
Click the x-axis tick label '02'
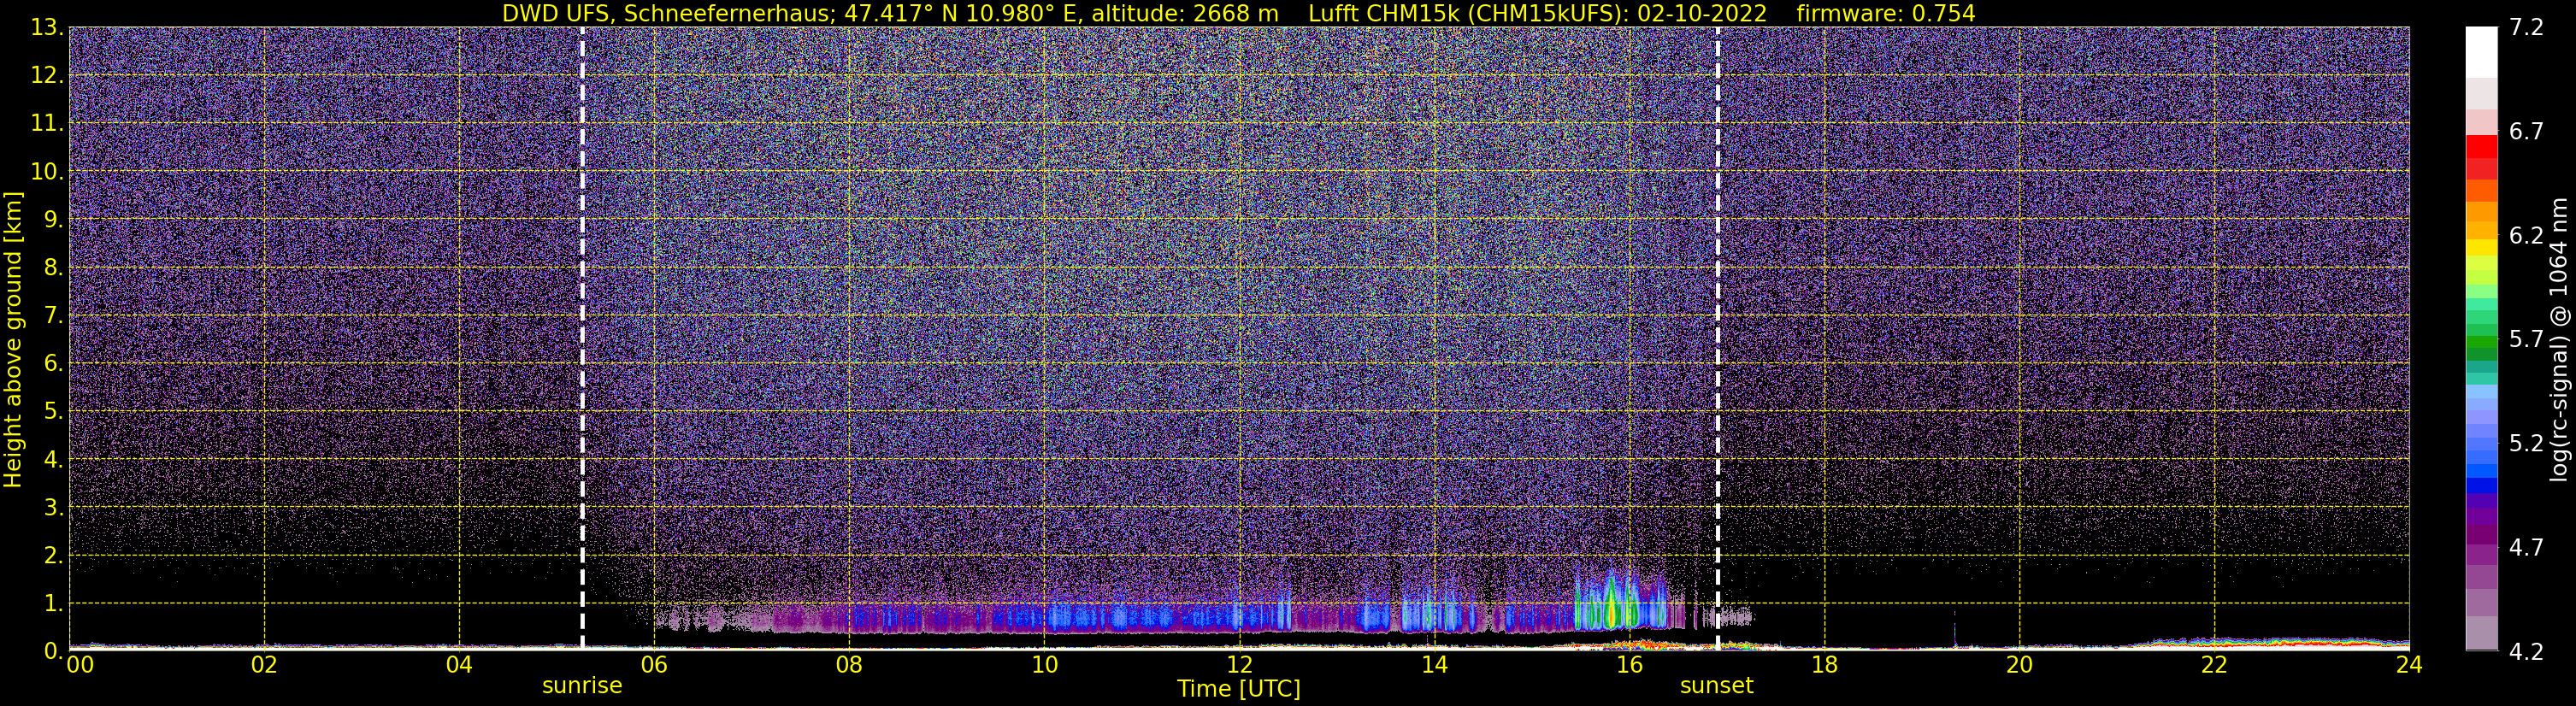(264, 664)
